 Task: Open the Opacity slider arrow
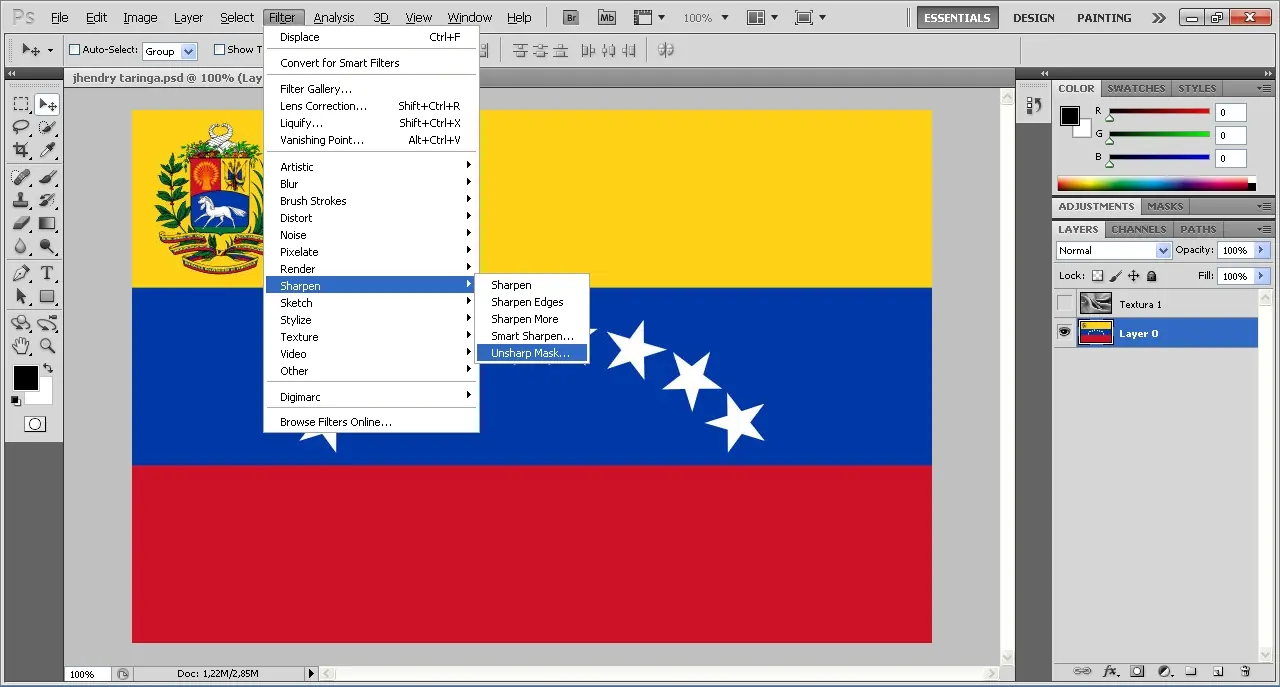(1261, 250)
